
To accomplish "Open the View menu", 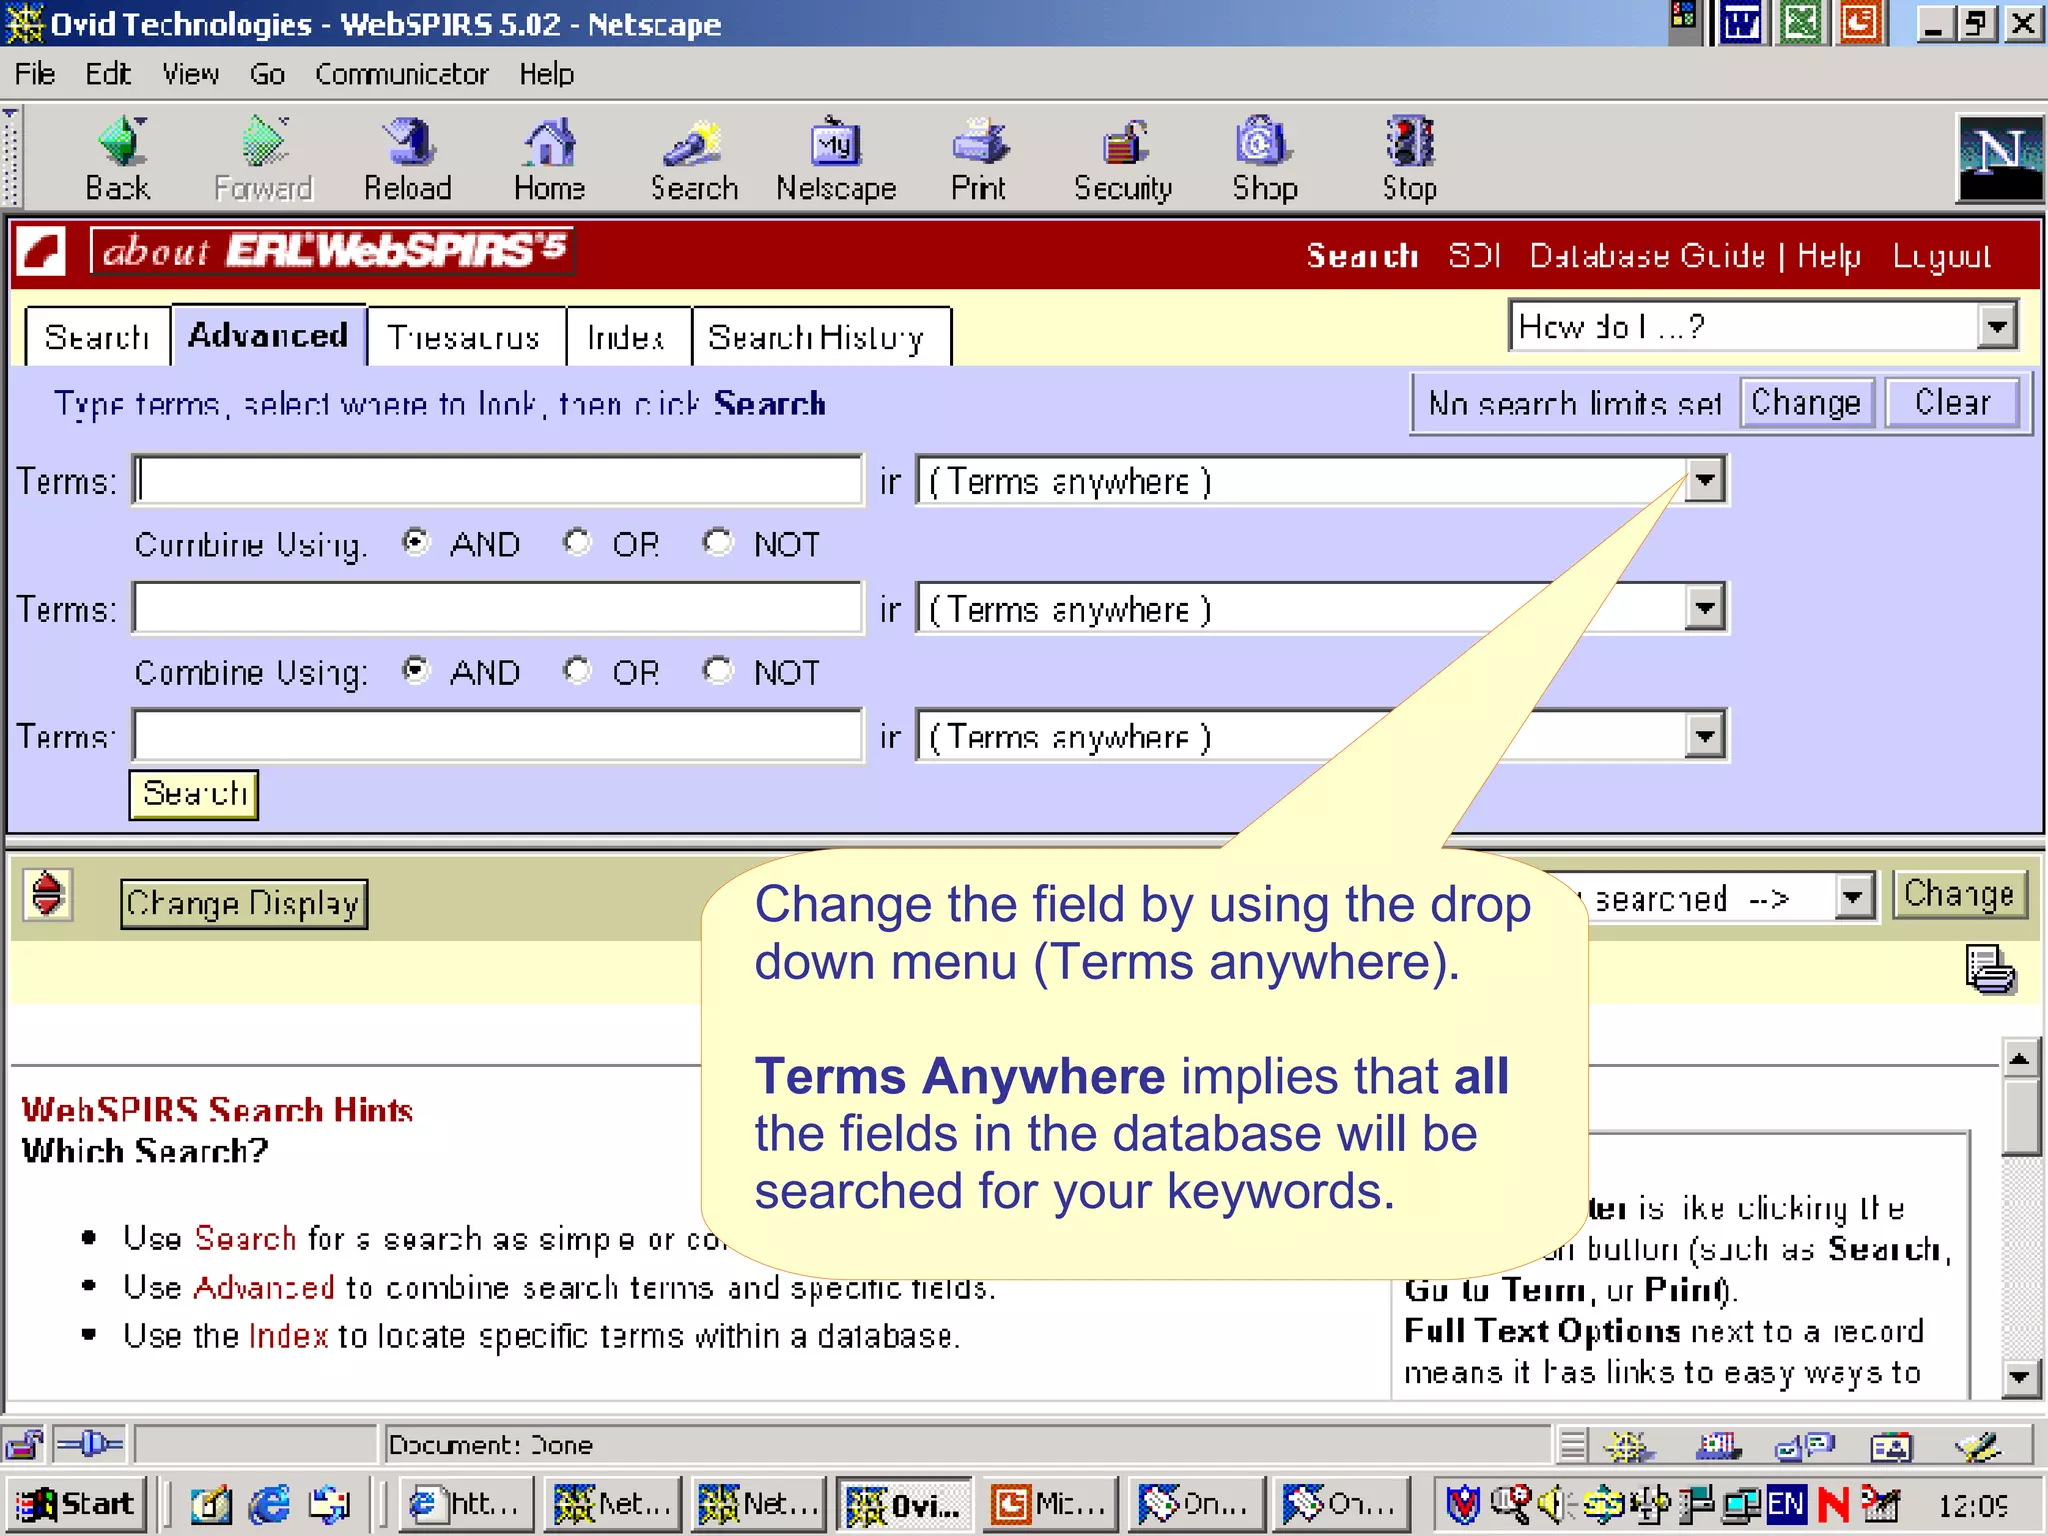I will [191, 74].
